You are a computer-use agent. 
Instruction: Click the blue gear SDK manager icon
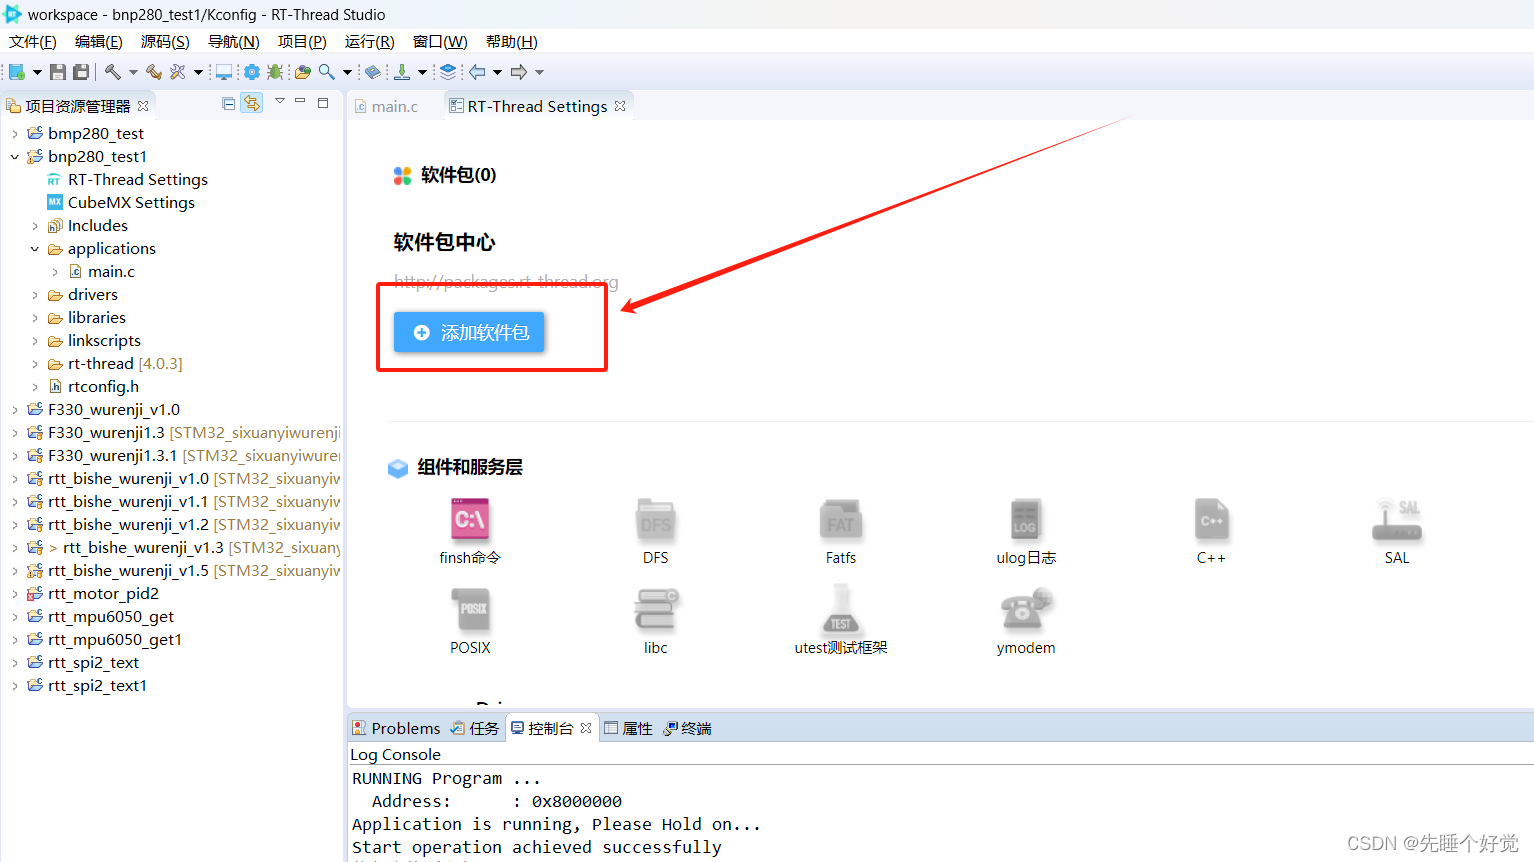[252, 72]
